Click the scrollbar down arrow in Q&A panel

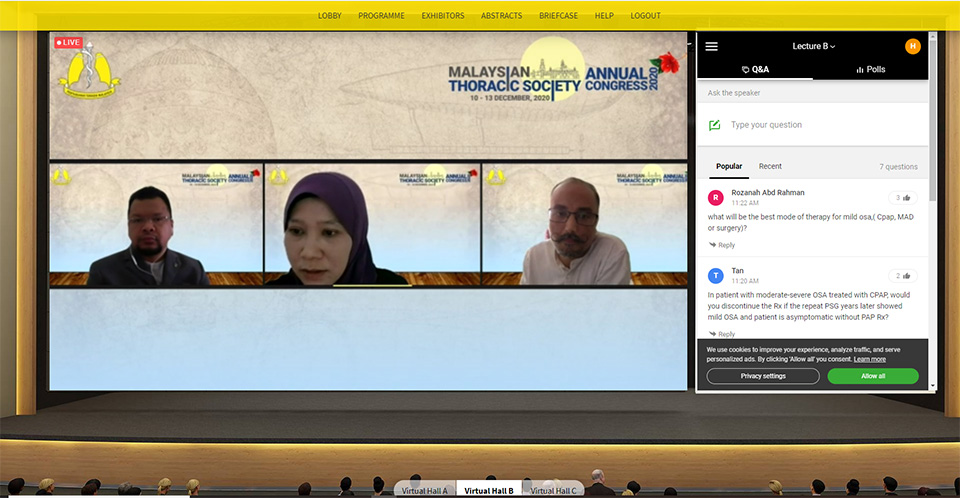coord(932,386)
